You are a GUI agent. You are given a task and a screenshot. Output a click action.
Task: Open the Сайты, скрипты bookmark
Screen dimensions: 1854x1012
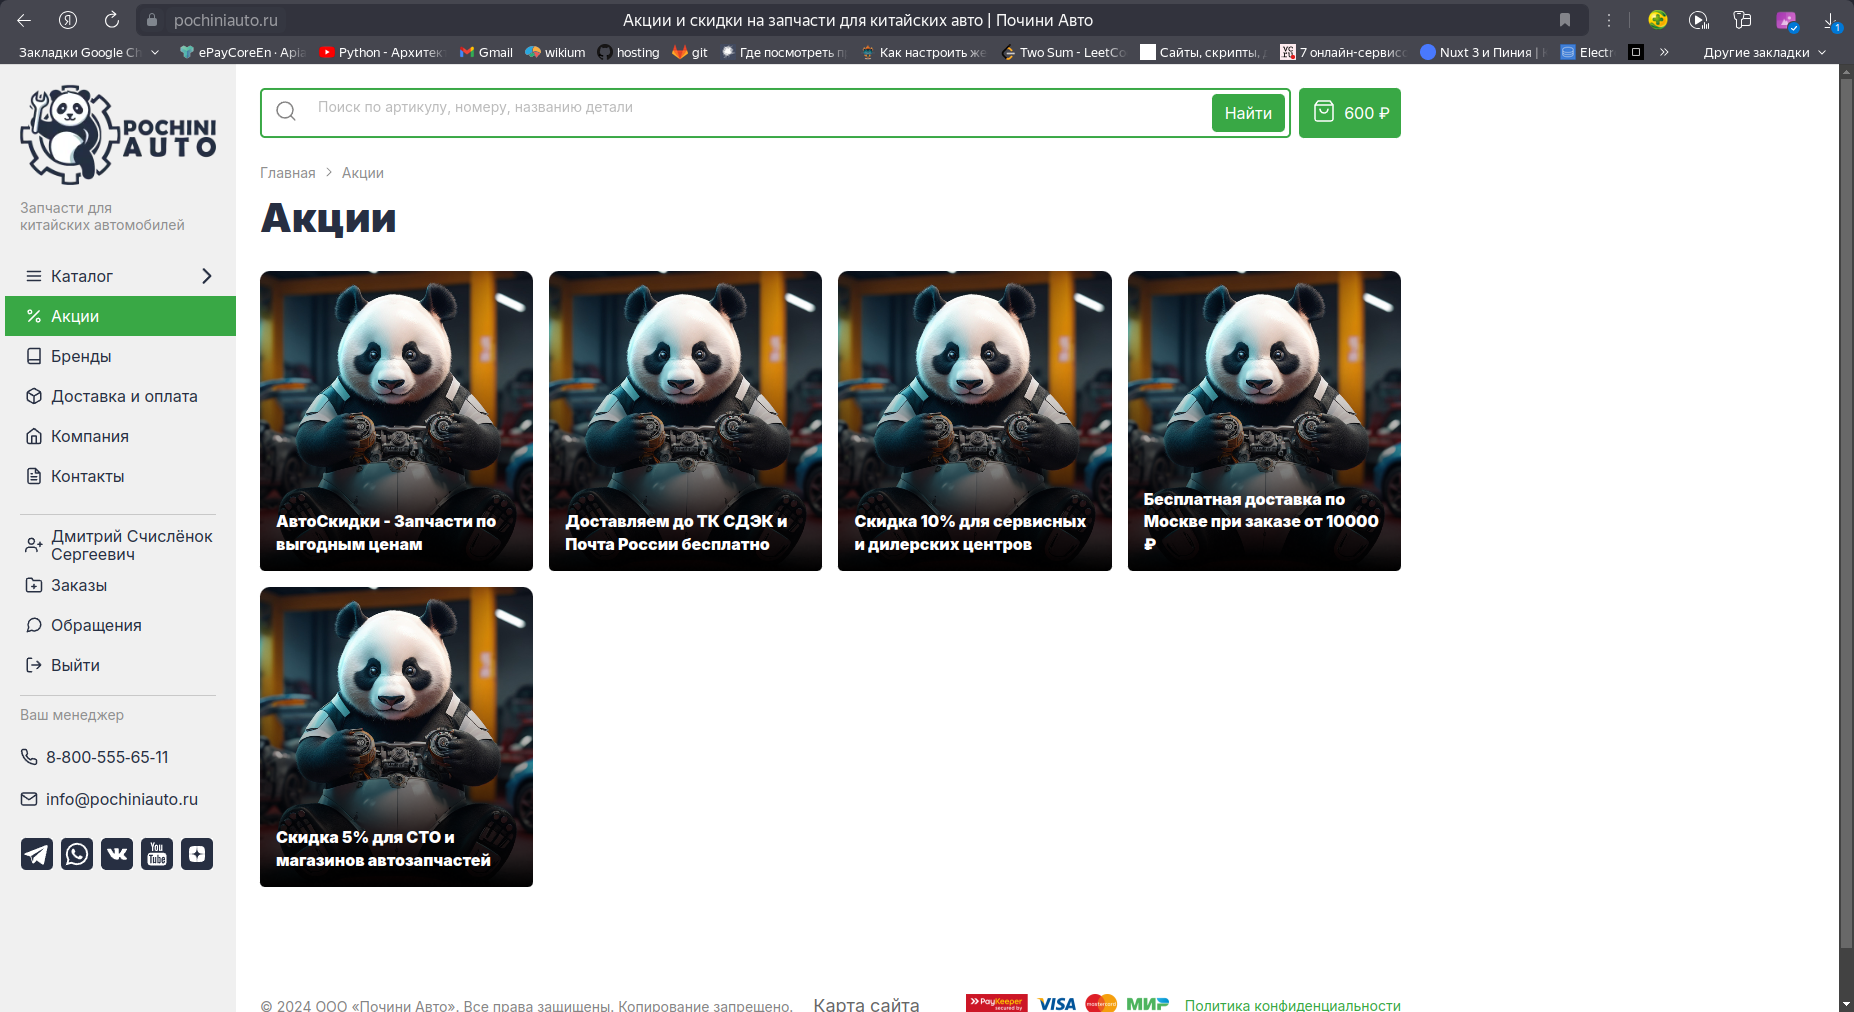click(x=1204, y=52)
